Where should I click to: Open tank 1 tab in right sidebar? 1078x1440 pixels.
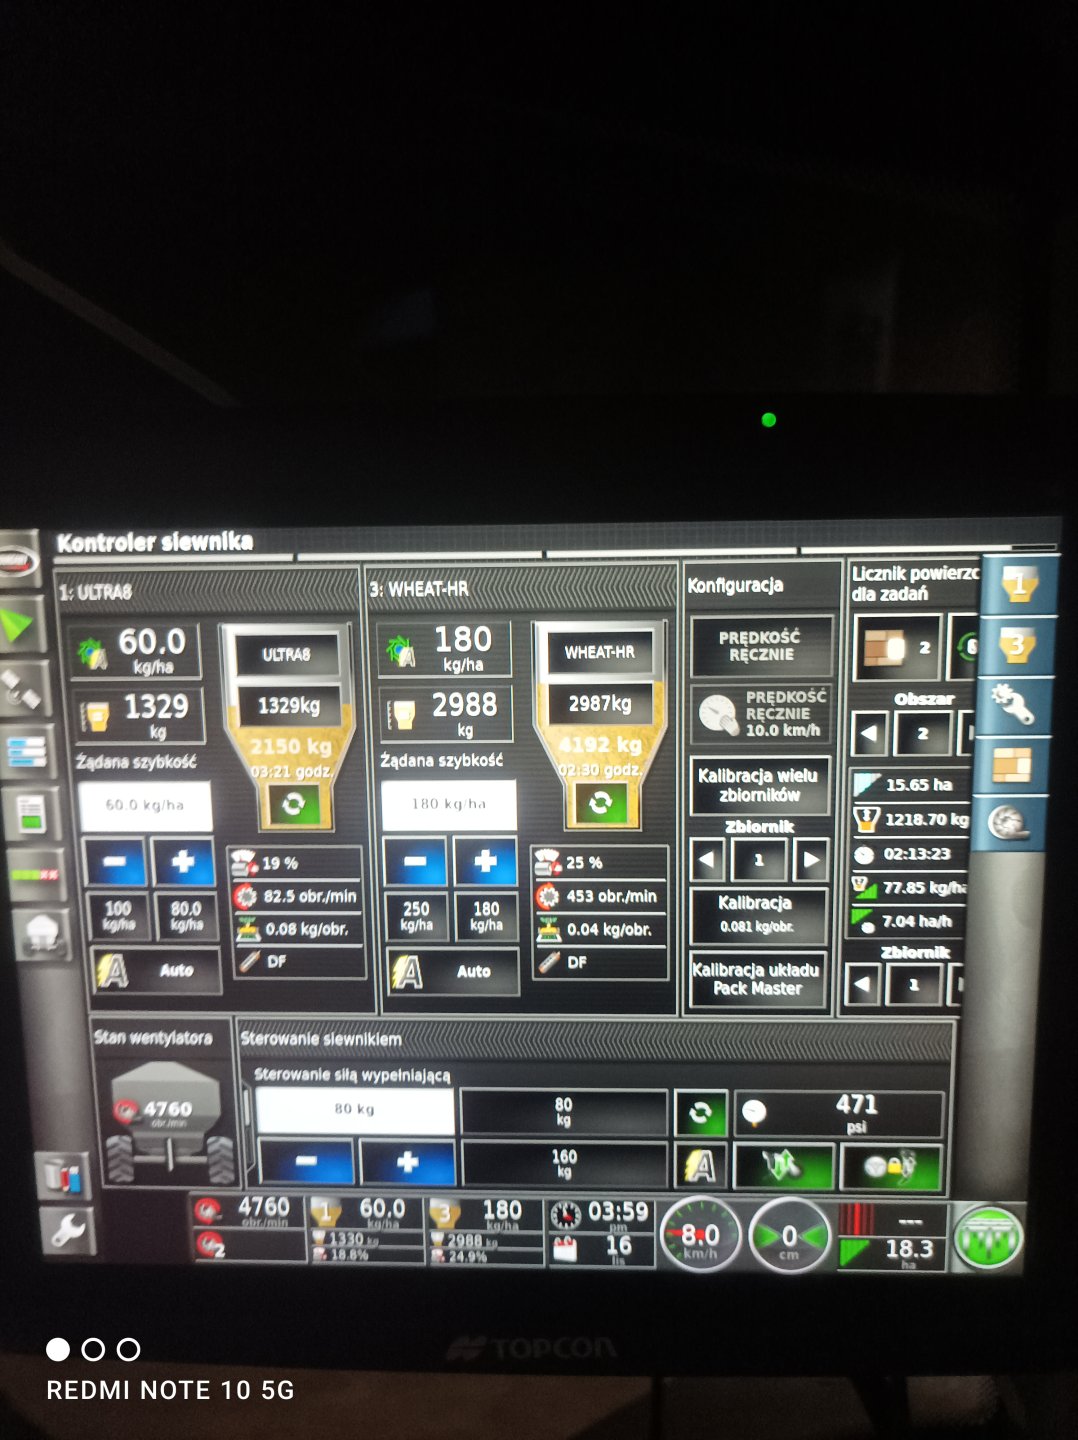[x=1017, y=585]
